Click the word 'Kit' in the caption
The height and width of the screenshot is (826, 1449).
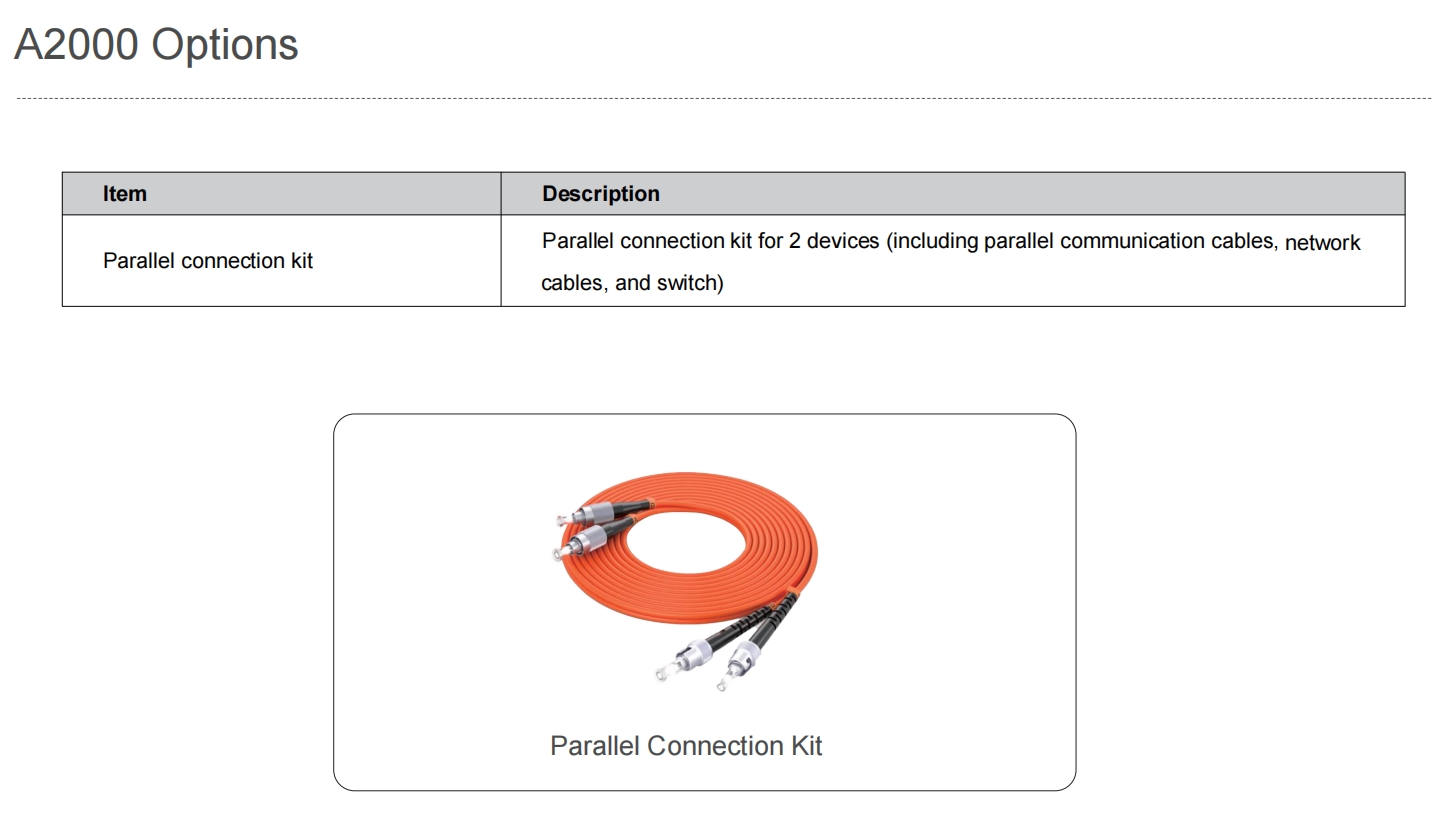[805, 746]
